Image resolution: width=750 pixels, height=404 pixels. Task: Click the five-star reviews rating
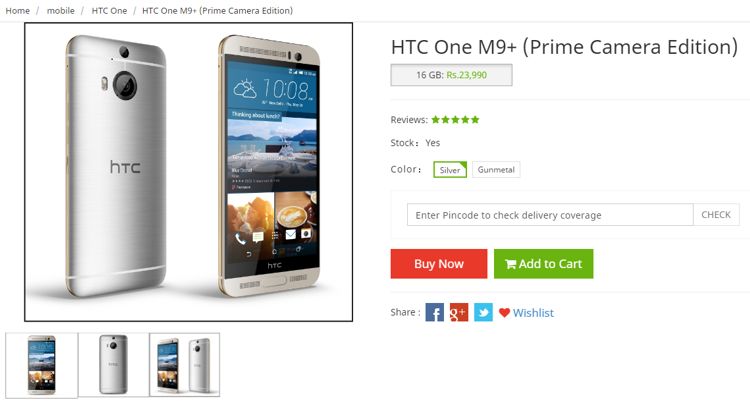pos(455,120)
